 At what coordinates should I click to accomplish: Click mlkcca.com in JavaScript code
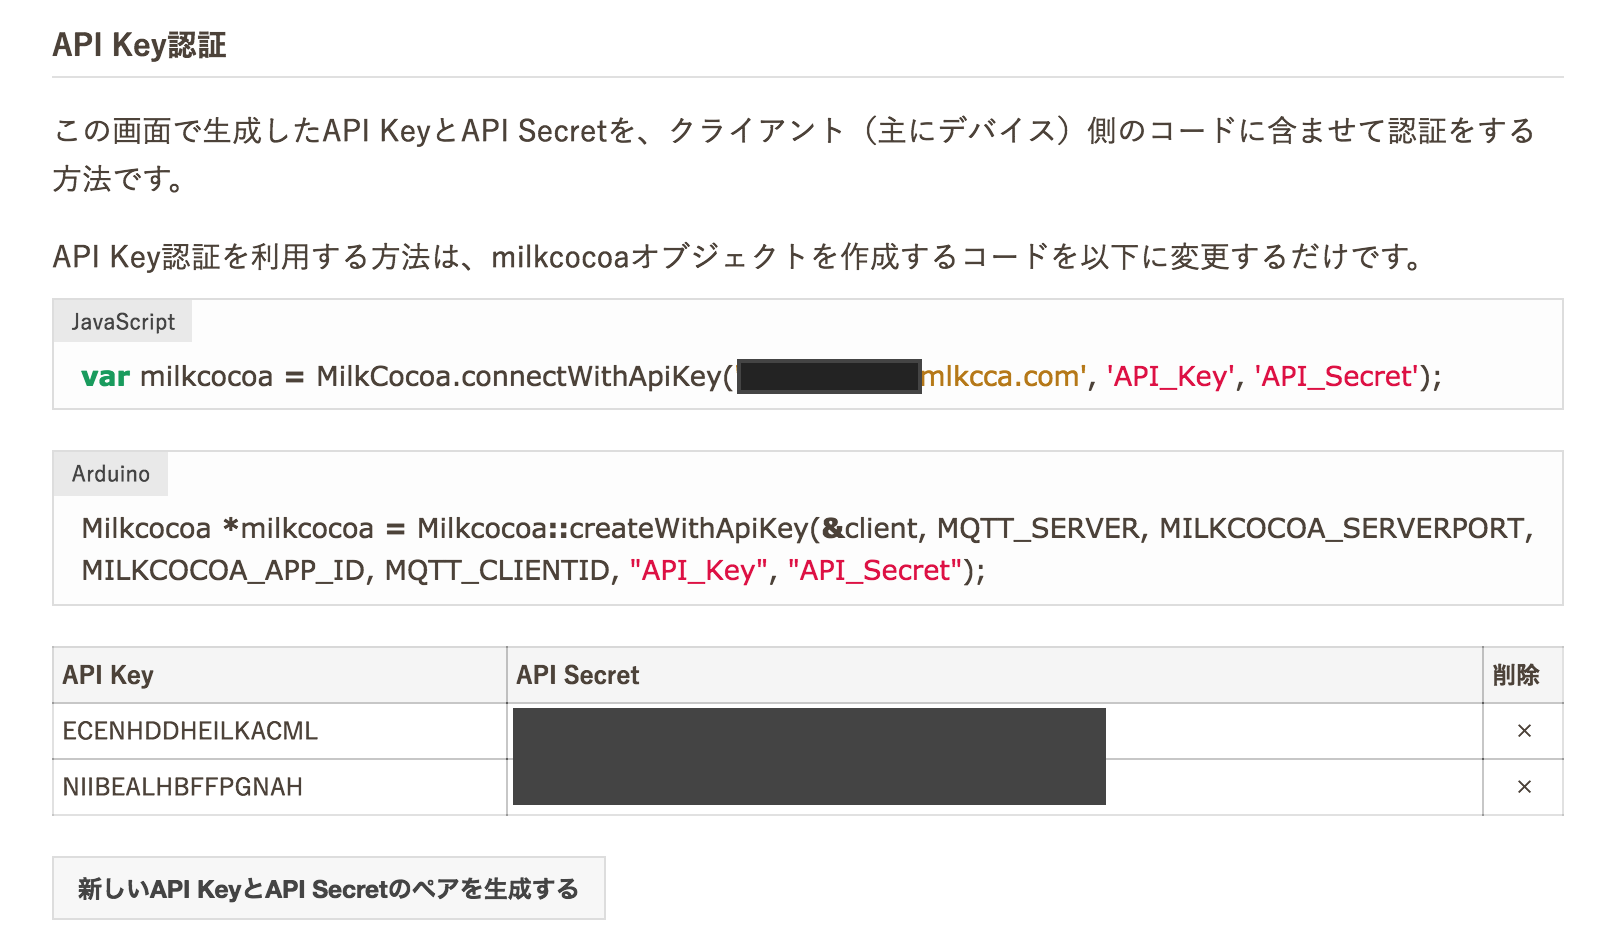(x=1000, y=376)
